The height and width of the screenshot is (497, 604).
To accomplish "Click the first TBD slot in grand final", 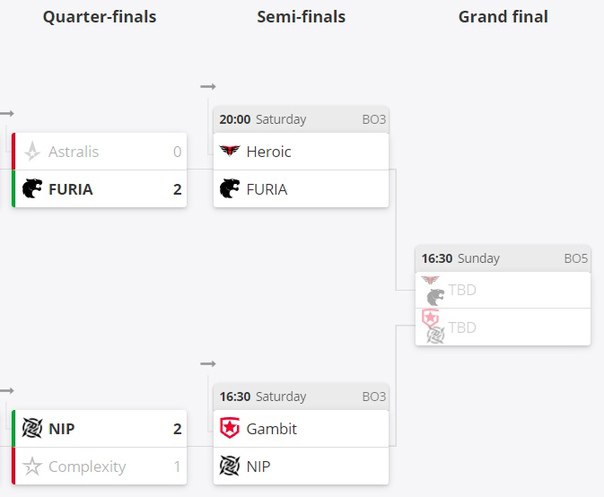I will pyautogui.click(x=503, y=290).
